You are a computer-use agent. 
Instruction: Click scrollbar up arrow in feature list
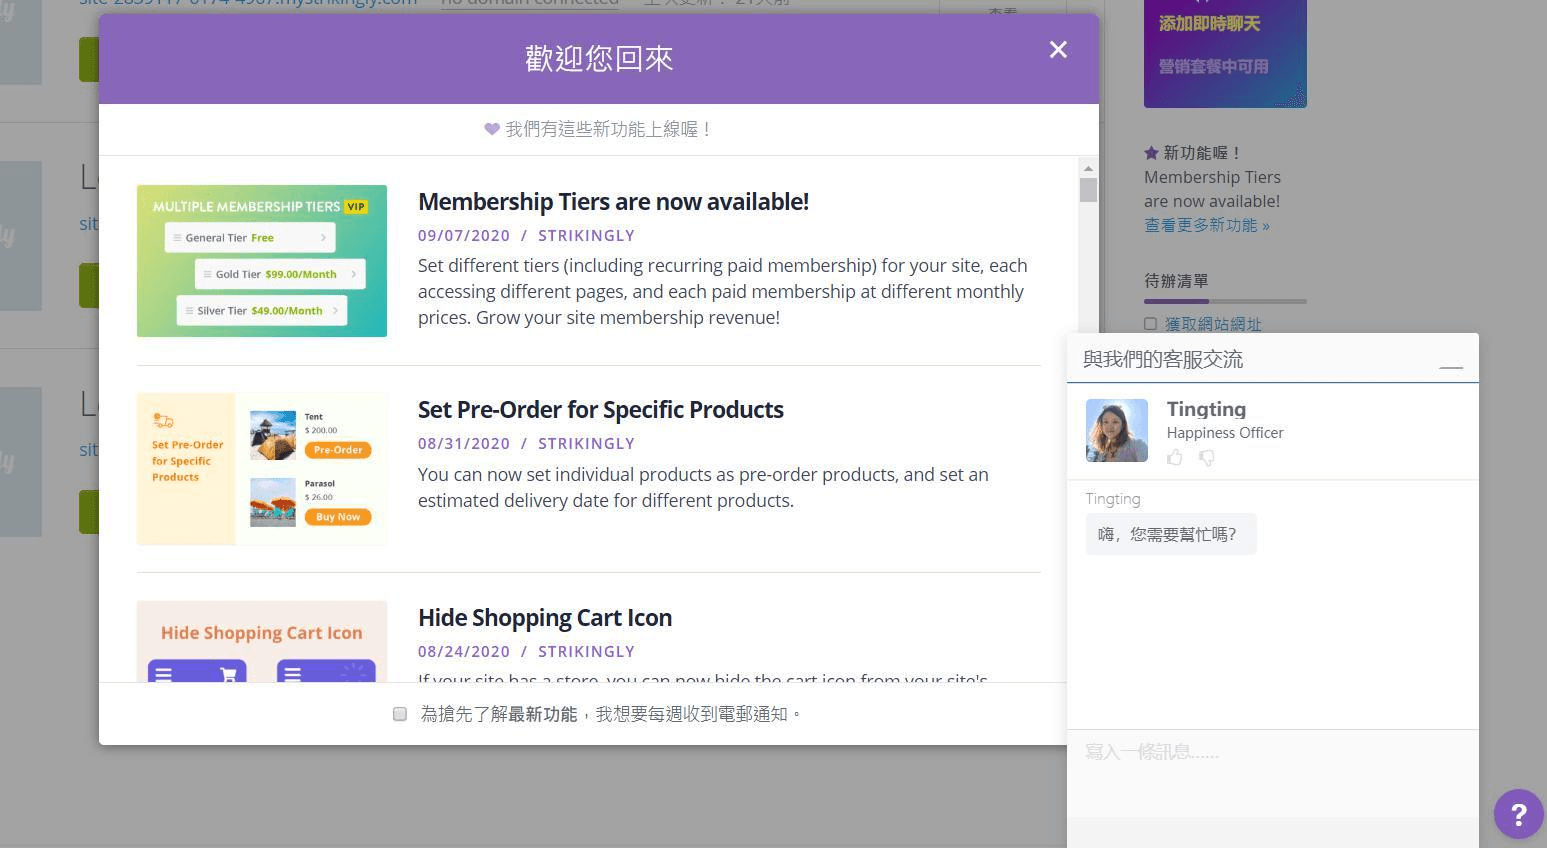pyautogui.click(x=1088, y=168)
